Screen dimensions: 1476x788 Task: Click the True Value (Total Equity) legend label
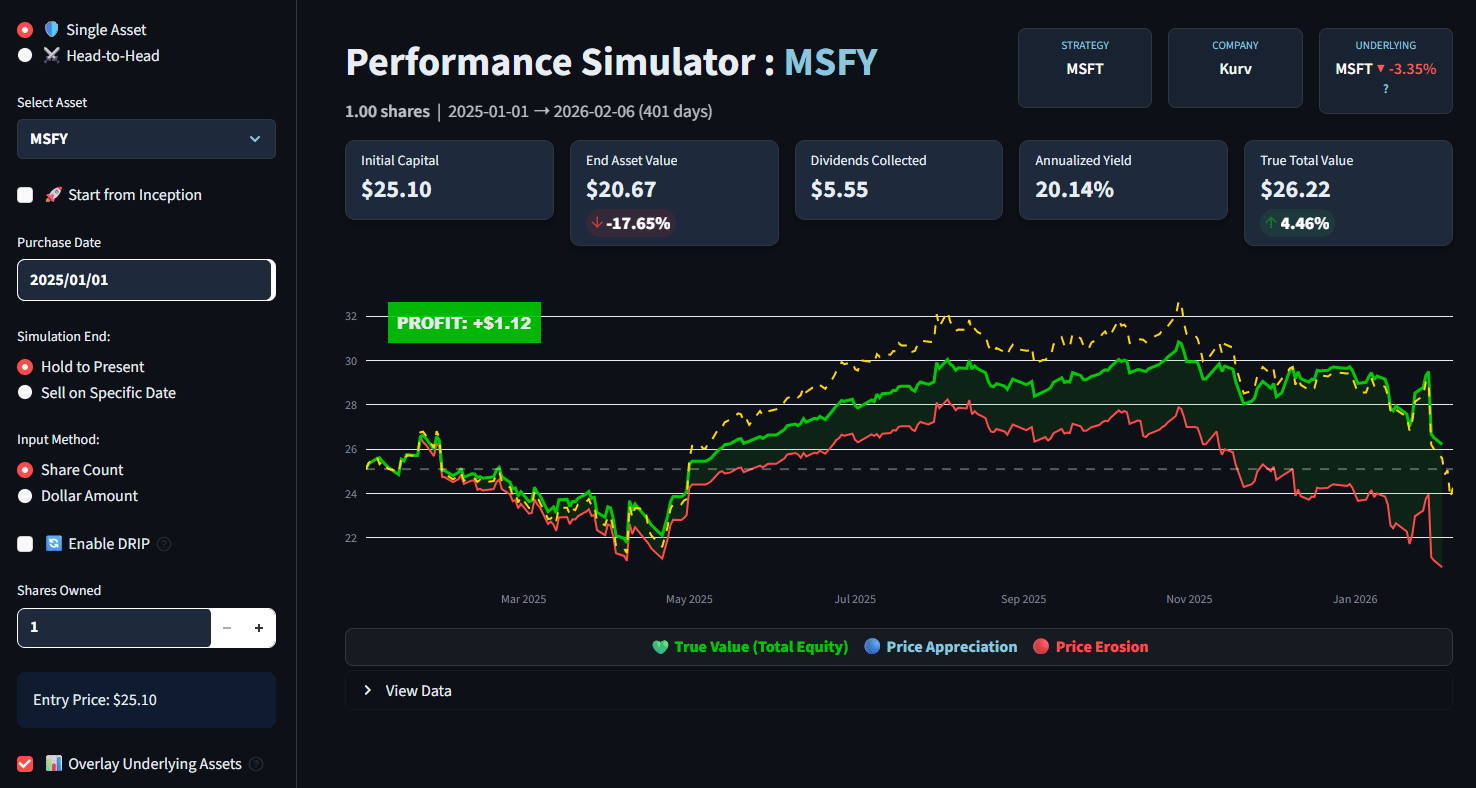(761, 647)
